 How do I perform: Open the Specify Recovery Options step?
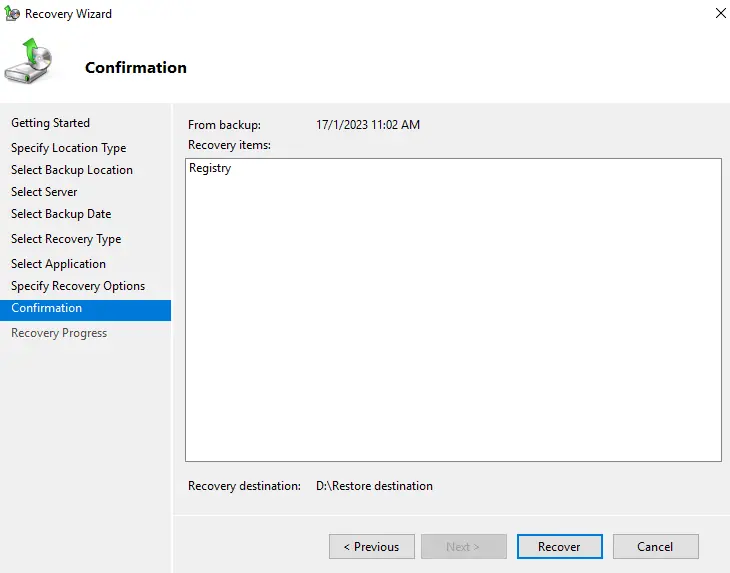pyautogui.click(x=78, y=286)
